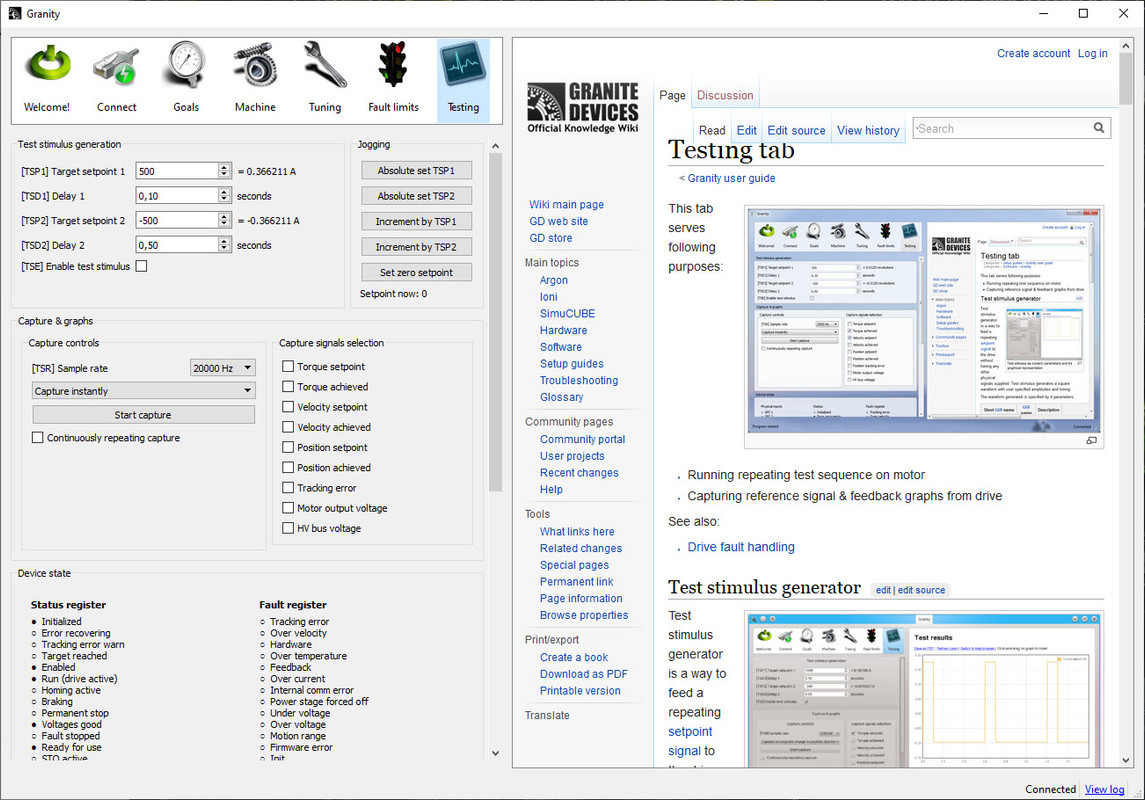
Task: Select the Read tab
Action: [711, 130]
